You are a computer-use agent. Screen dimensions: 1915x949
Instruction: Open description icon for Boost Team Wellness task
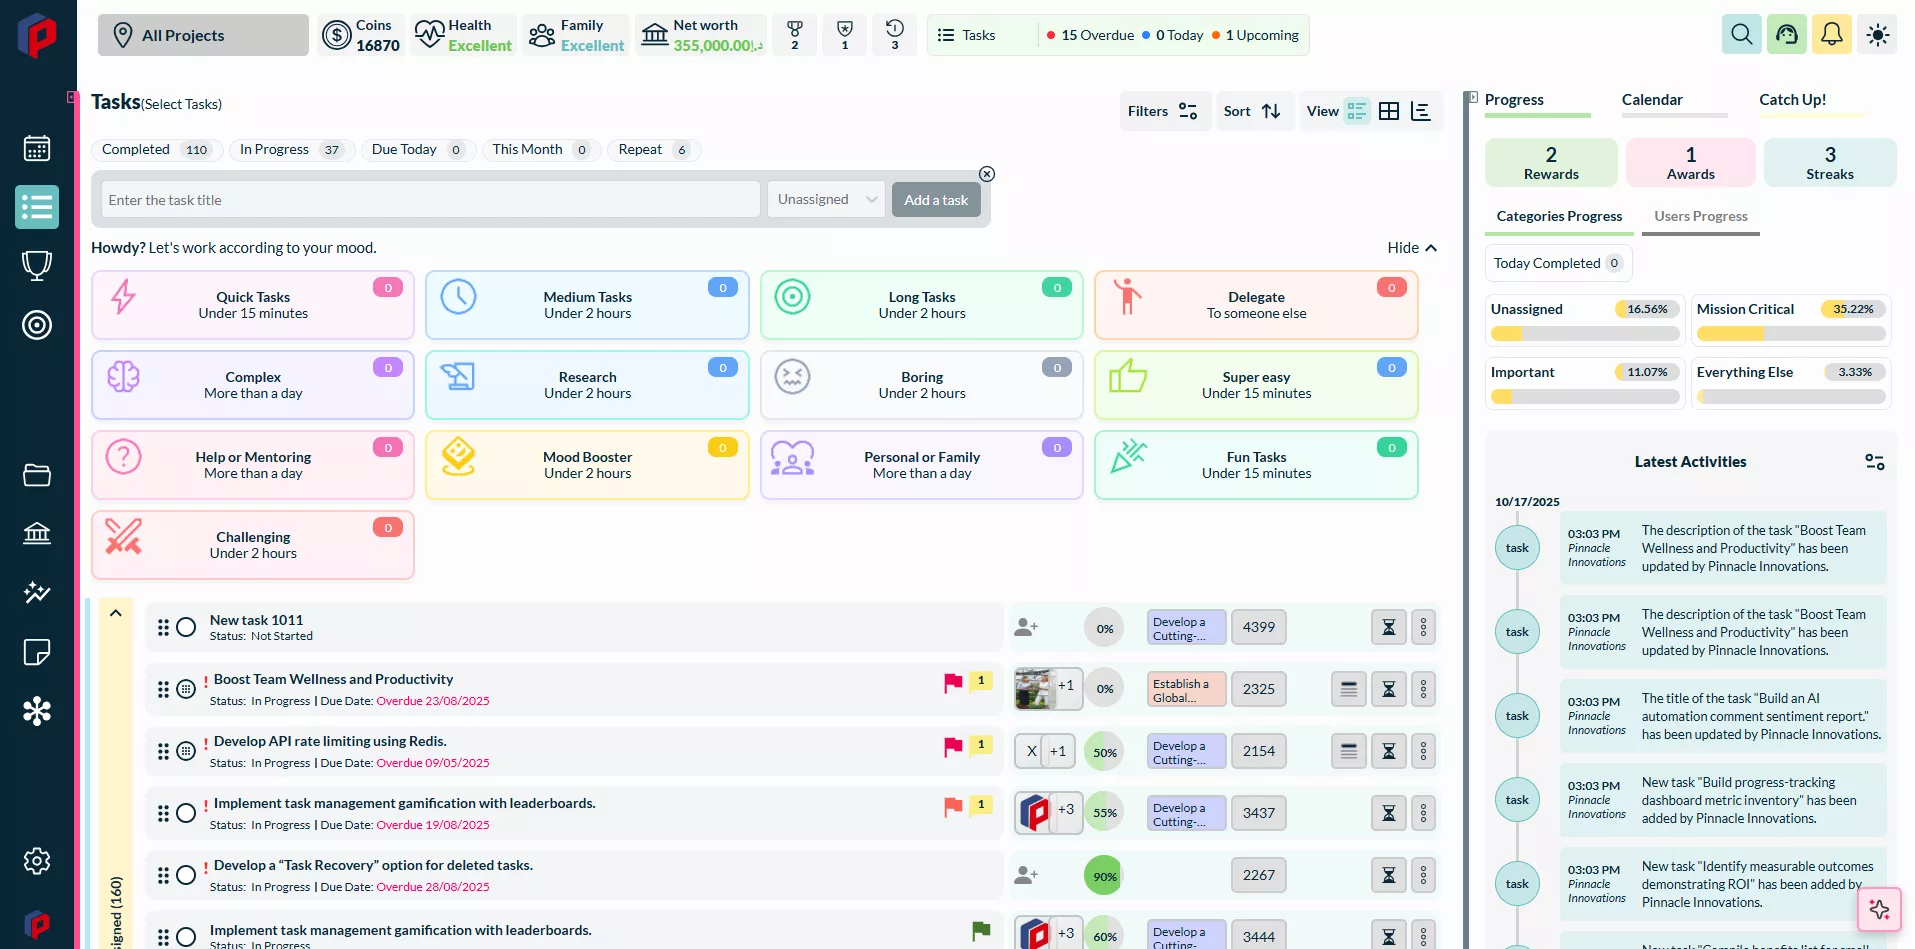(x=1349, y=689)
